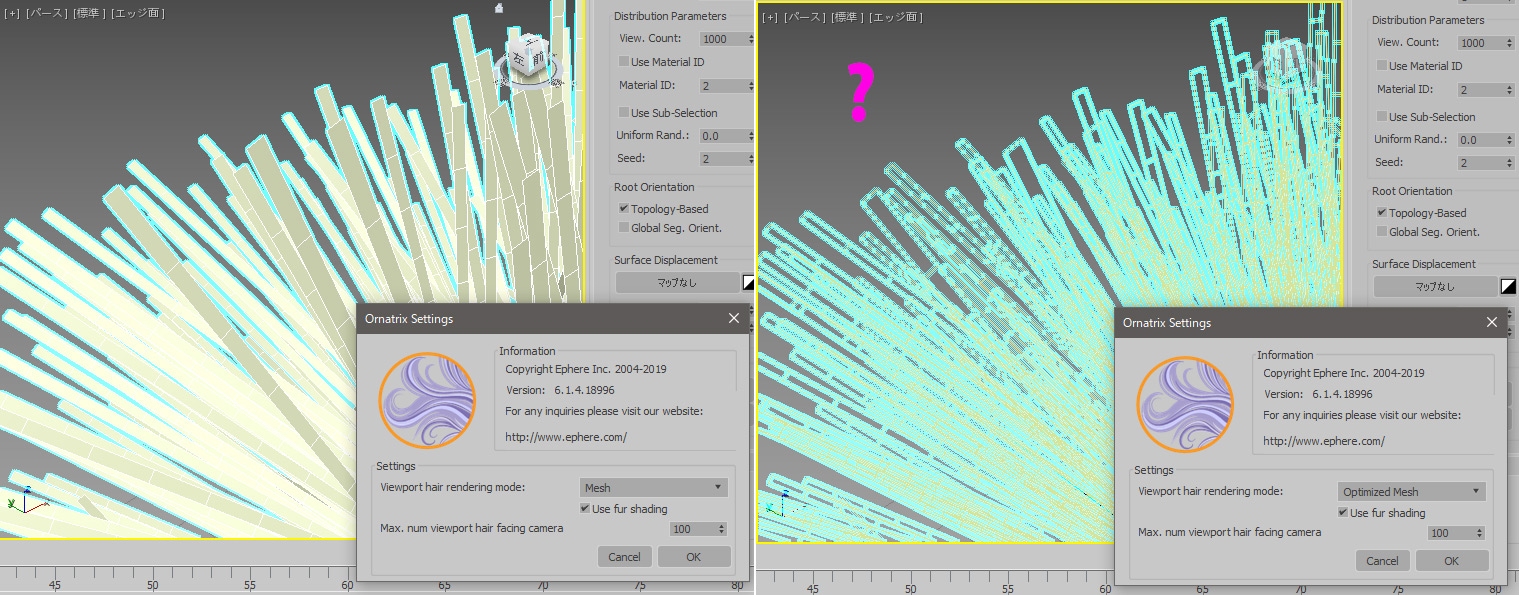The image size is (1519, 595).
Task: Click black-white map icon beside left マップなし button
Action: pyautogui.click(x=748, y=283)
